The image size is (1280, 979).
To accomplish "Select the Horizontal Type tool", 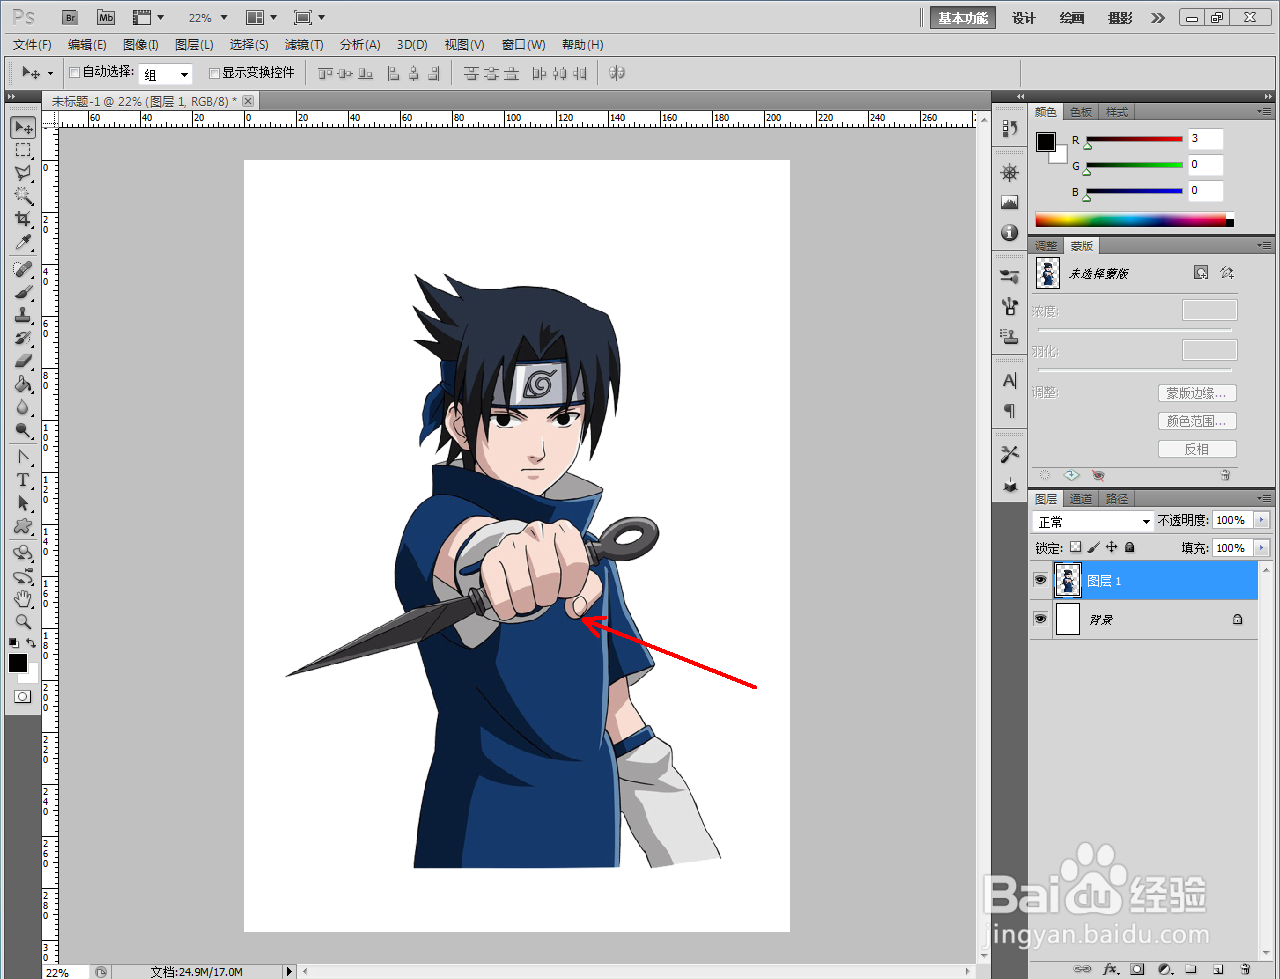I will [x=23, y=481].
